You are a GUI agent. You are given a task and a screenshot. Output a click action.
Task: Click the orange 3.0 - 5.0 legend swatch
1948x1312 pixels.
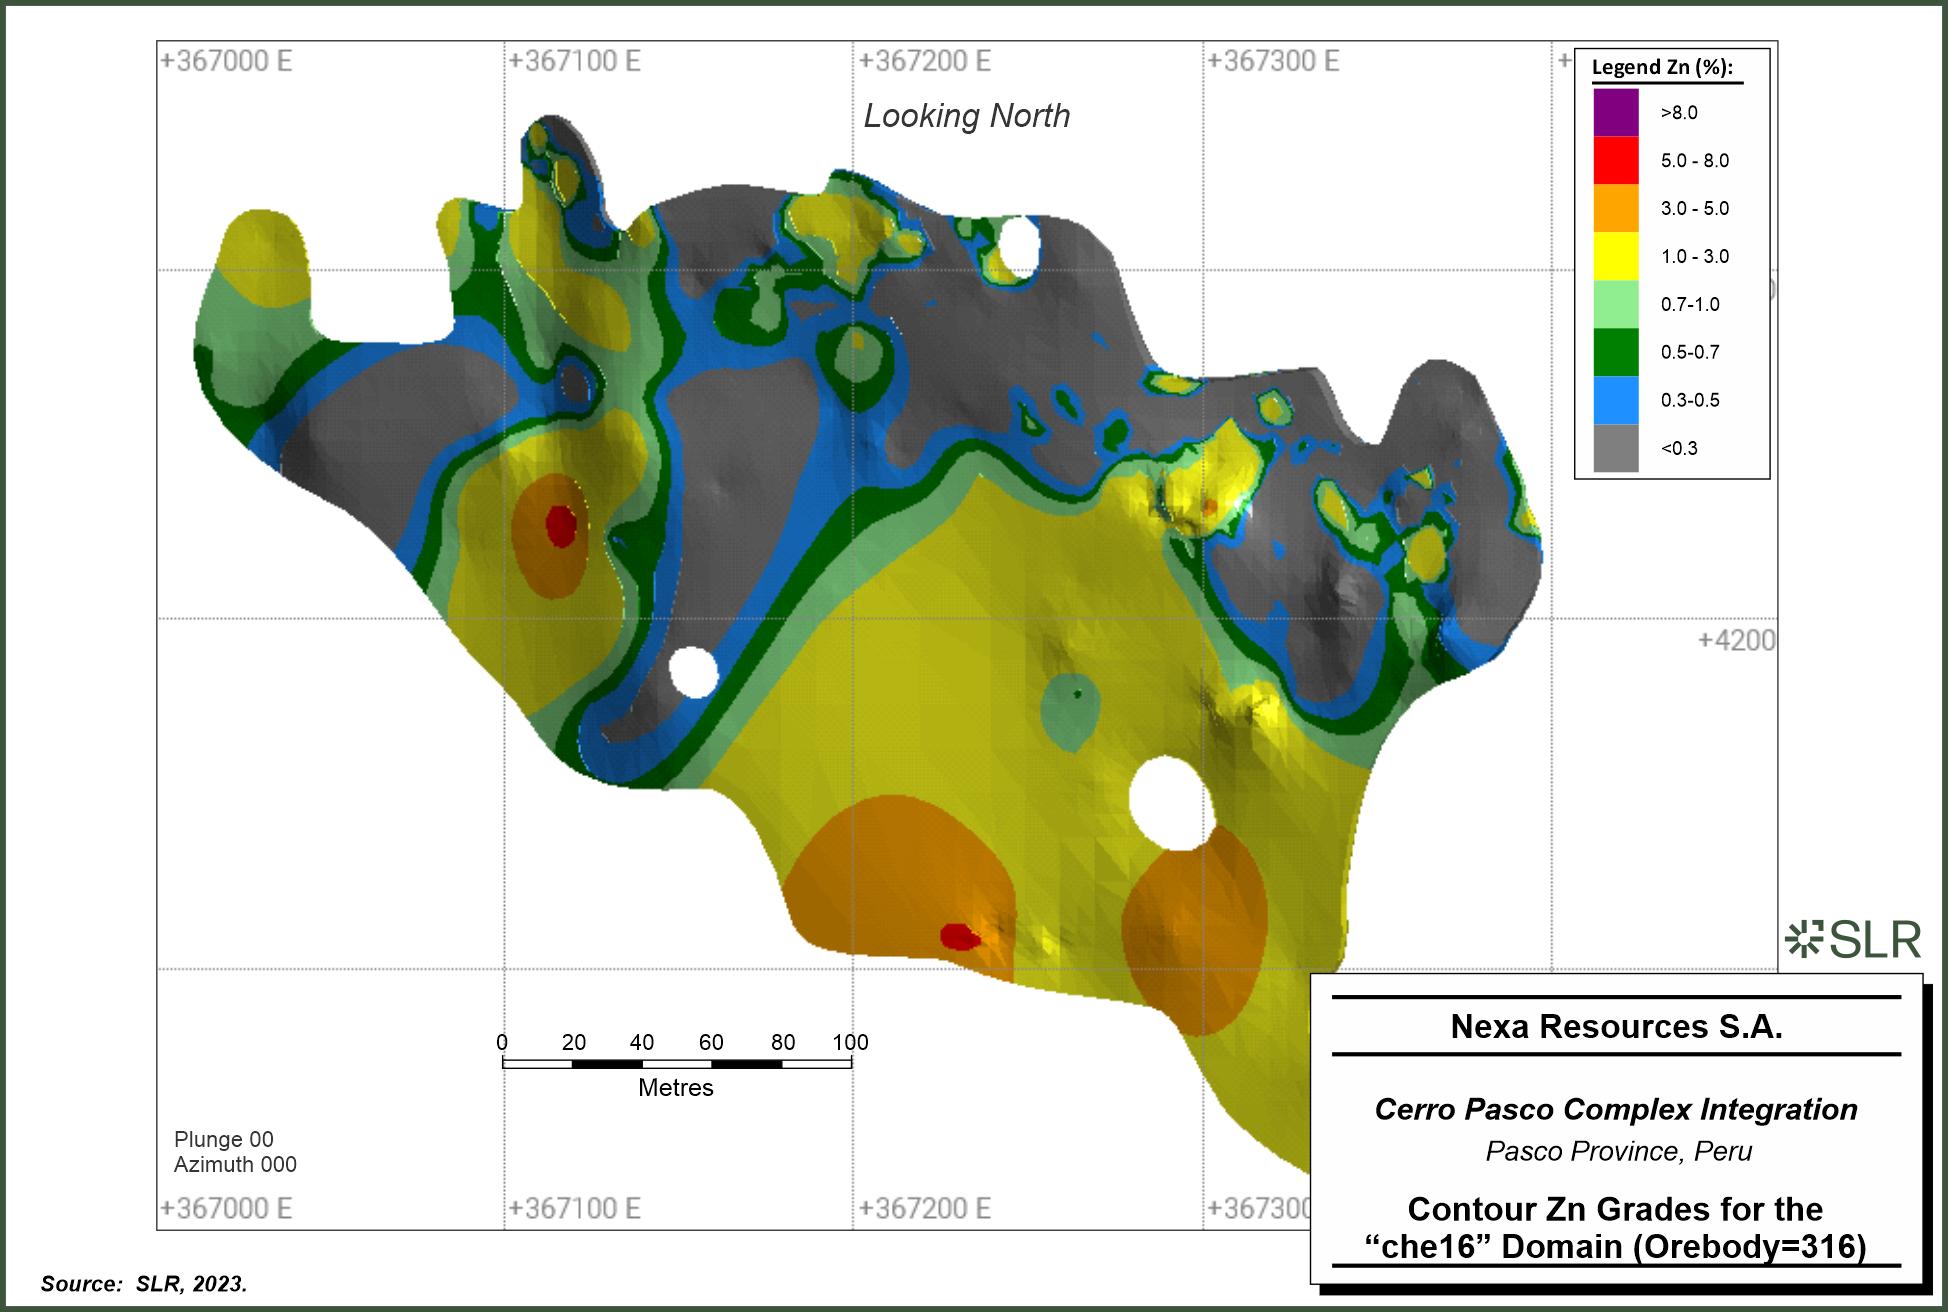coord(1616,208)
